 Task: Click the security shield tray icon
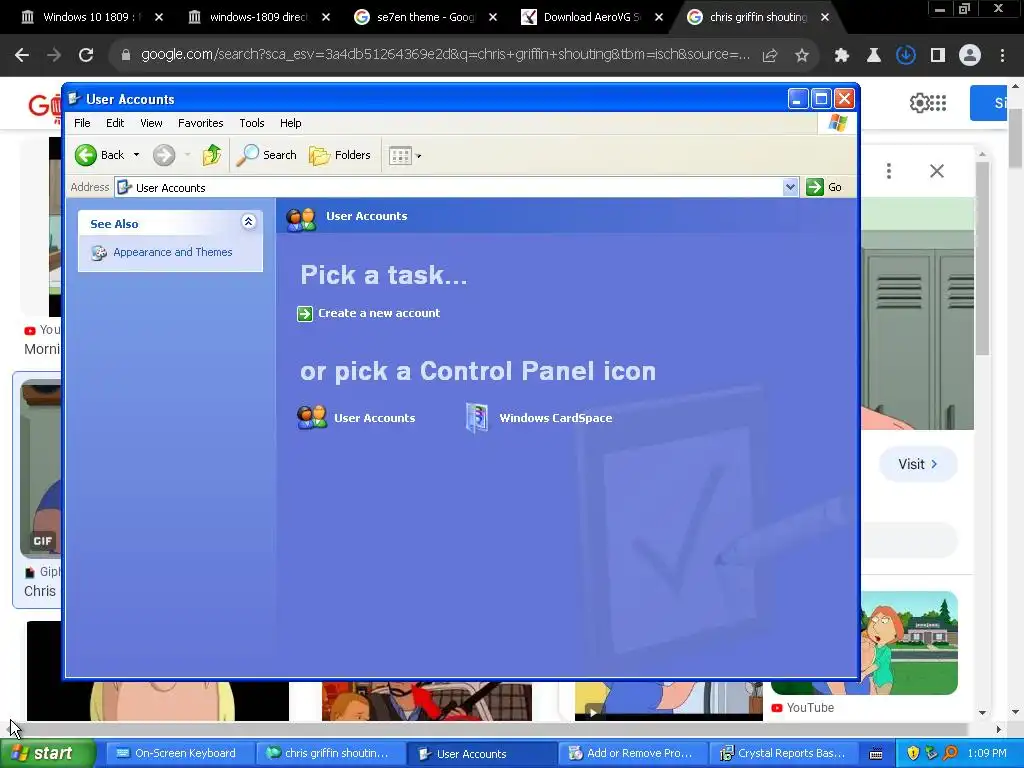(913, 753)
